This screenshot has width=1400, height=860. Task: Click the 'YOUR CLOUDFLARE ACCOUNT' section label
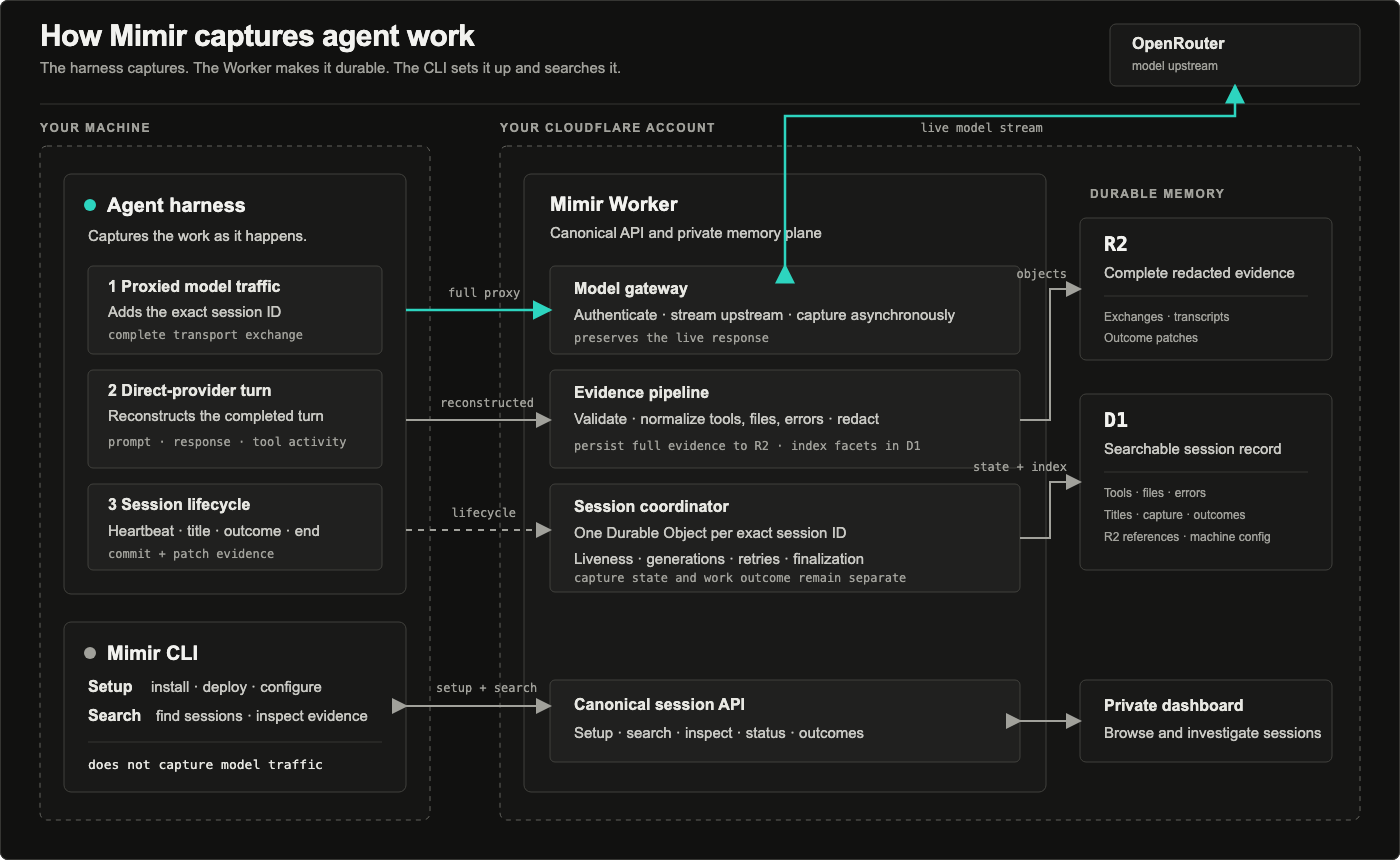pos(607,128)
